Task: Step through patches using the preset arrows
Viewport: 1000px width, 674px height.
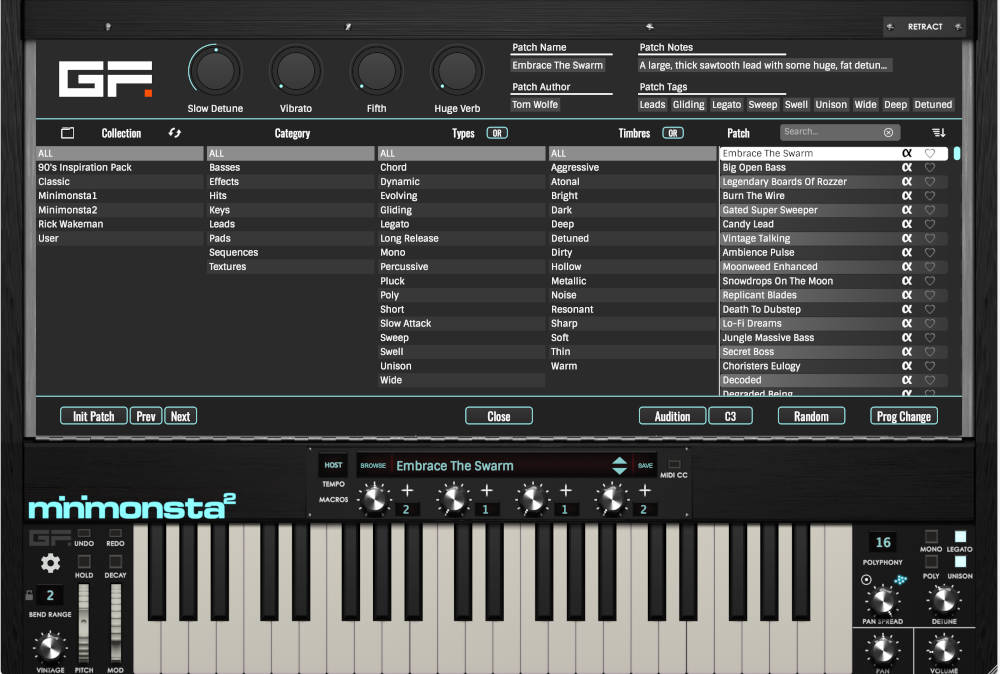Action: pos(620,466)
